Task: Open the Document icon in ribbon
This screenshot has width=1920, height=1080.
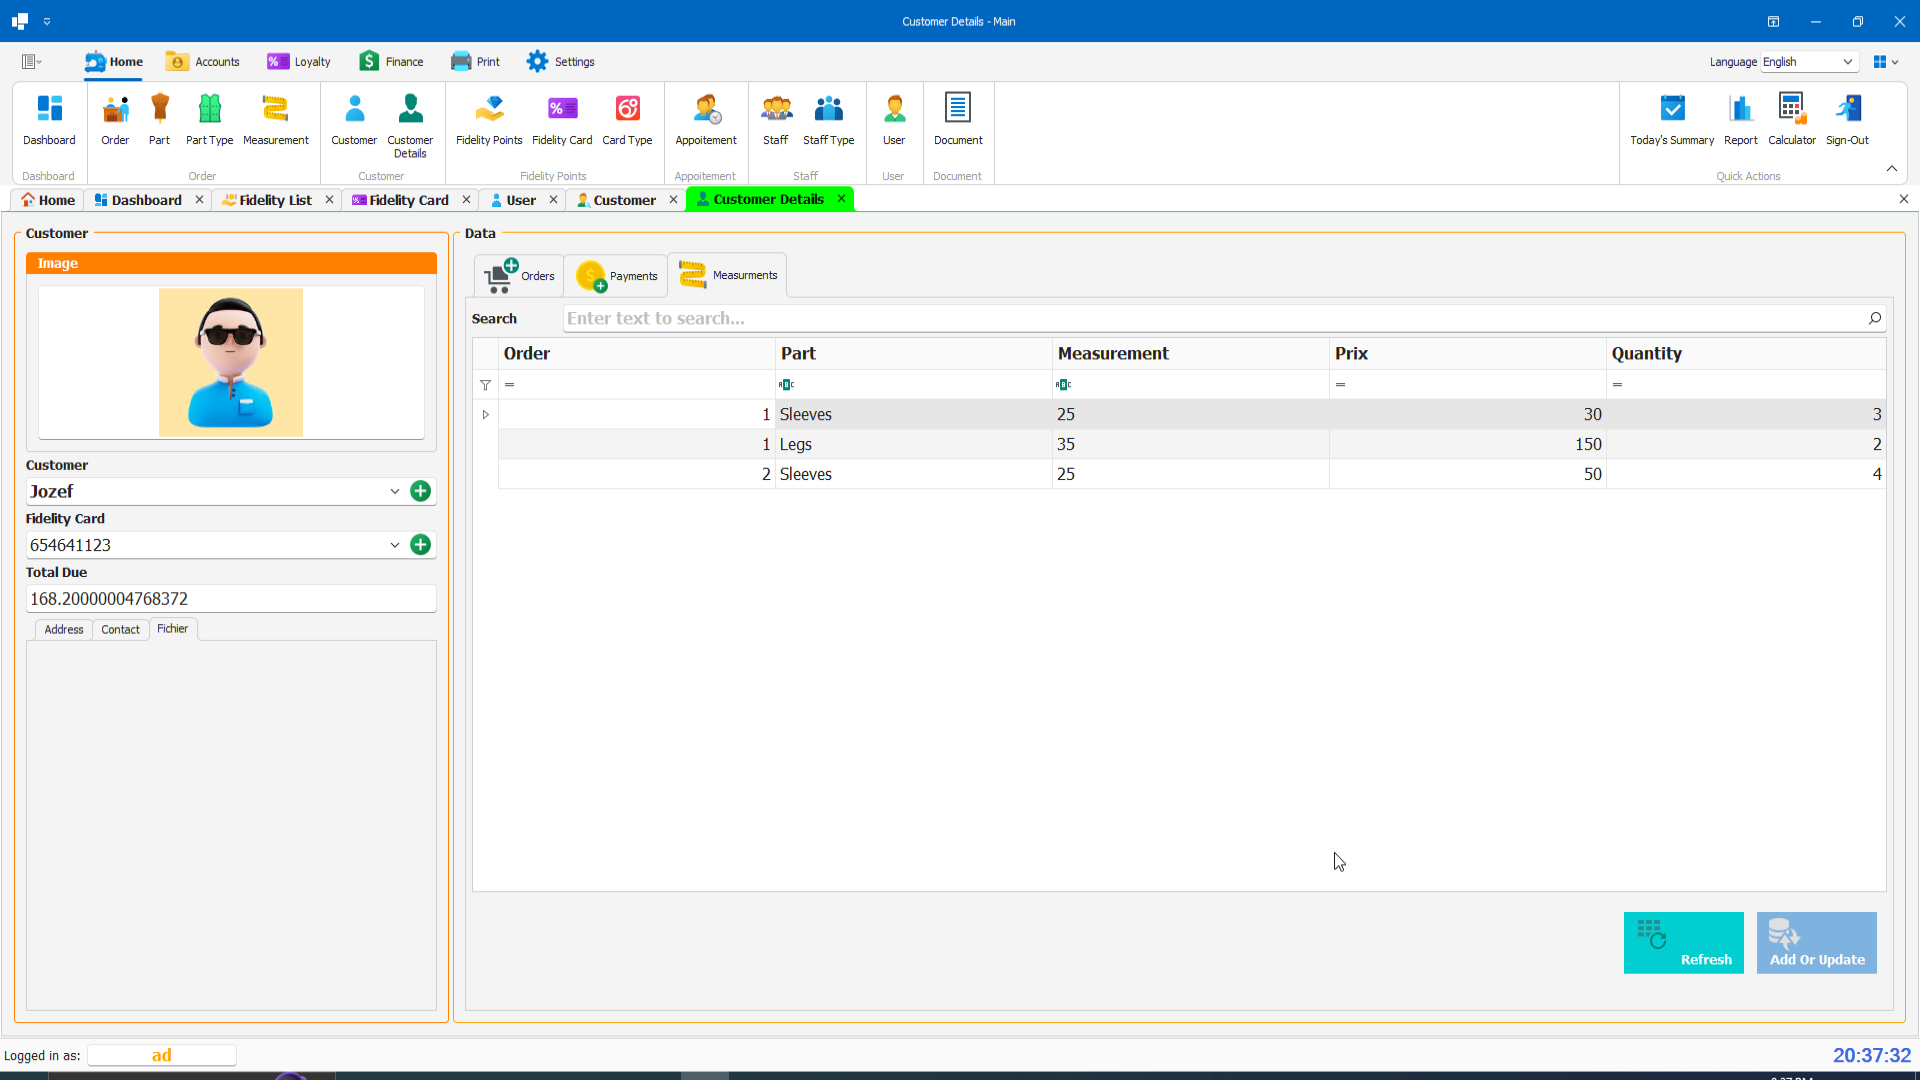Action: (x=957, y=120)
